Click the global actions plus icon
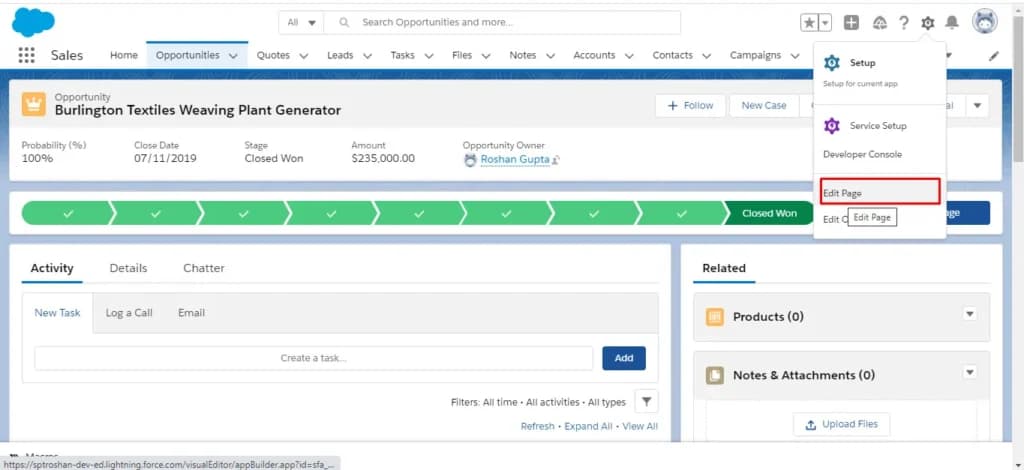Viewport: 1024px width, 470px height. (851, 23)
